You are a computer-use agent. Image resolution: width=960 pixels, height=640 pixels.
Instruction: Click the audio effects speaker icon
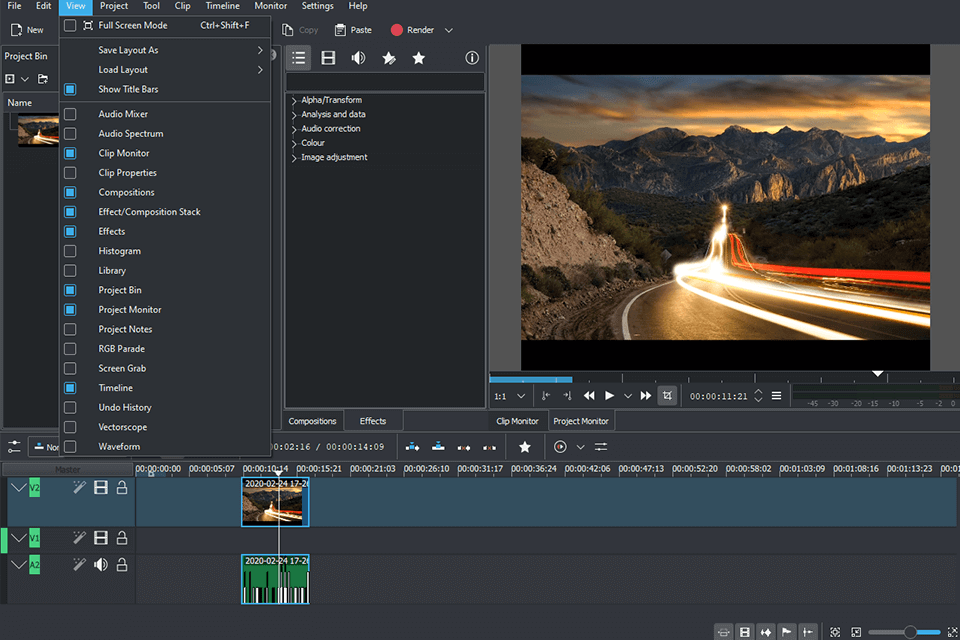[358, 58]
